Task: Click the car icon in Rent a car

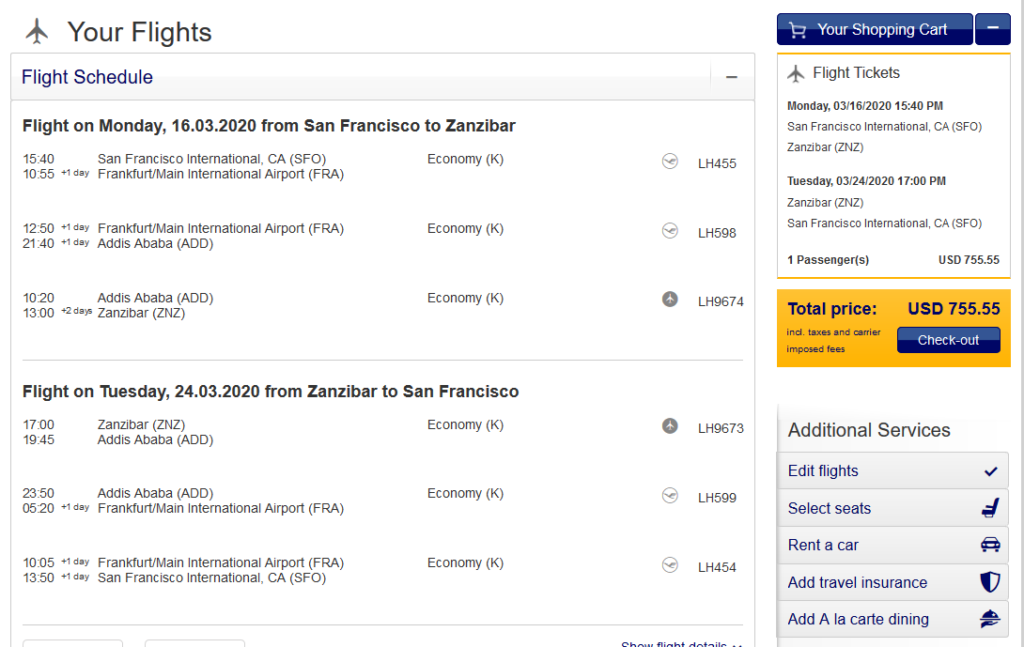Action: (990, 544)
